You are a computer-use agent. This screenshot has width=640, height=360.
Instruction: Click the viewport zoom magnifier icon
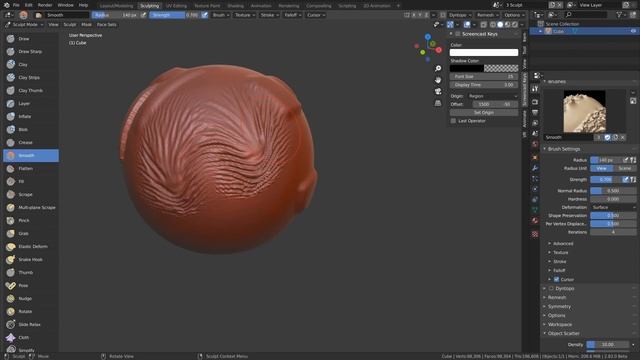click(x=438, y=68)
